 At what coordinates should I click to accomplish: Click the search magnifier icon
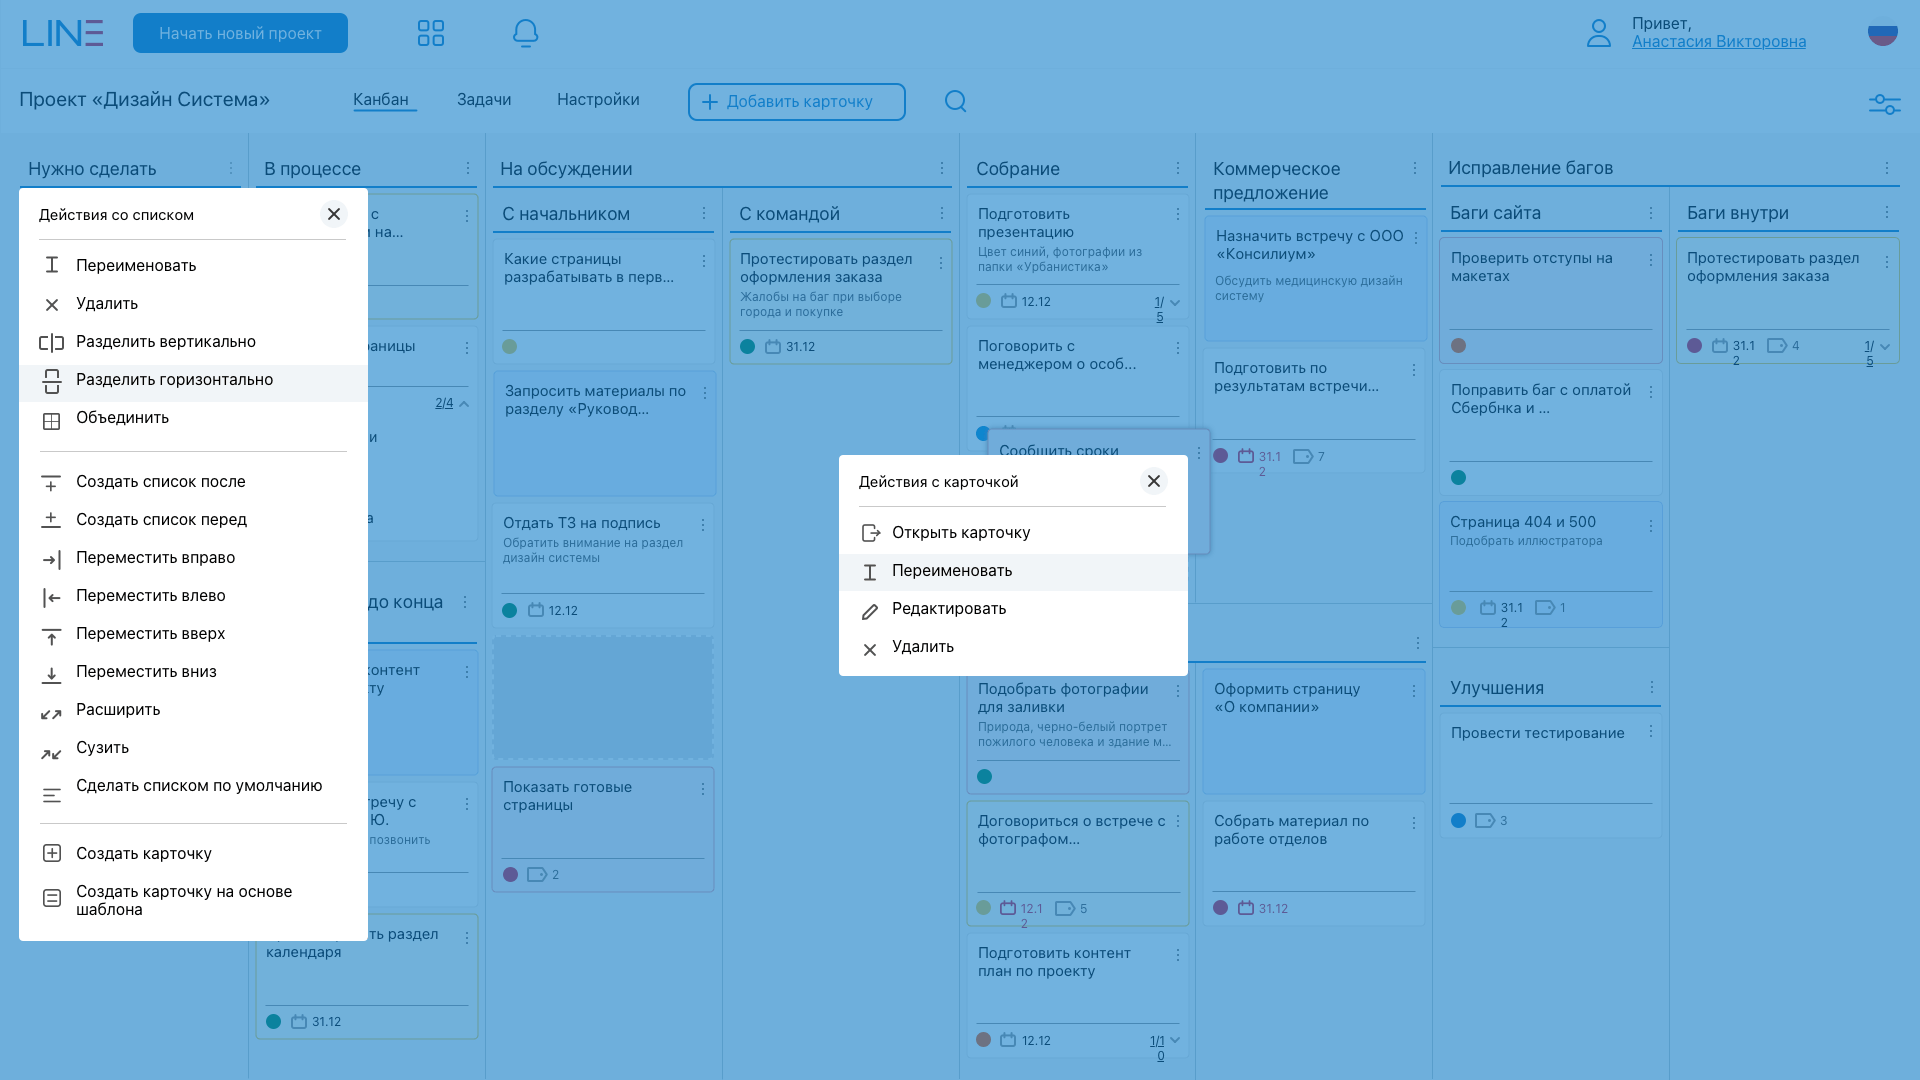click(955, 101)
